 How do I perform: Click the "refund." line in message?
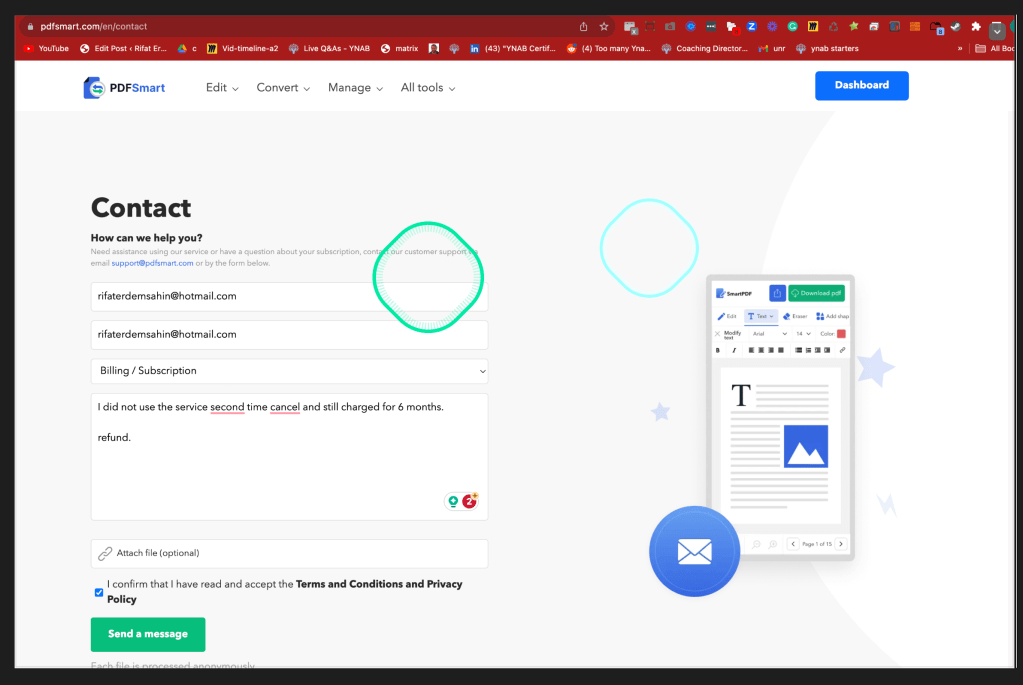[x=114, y=438]
